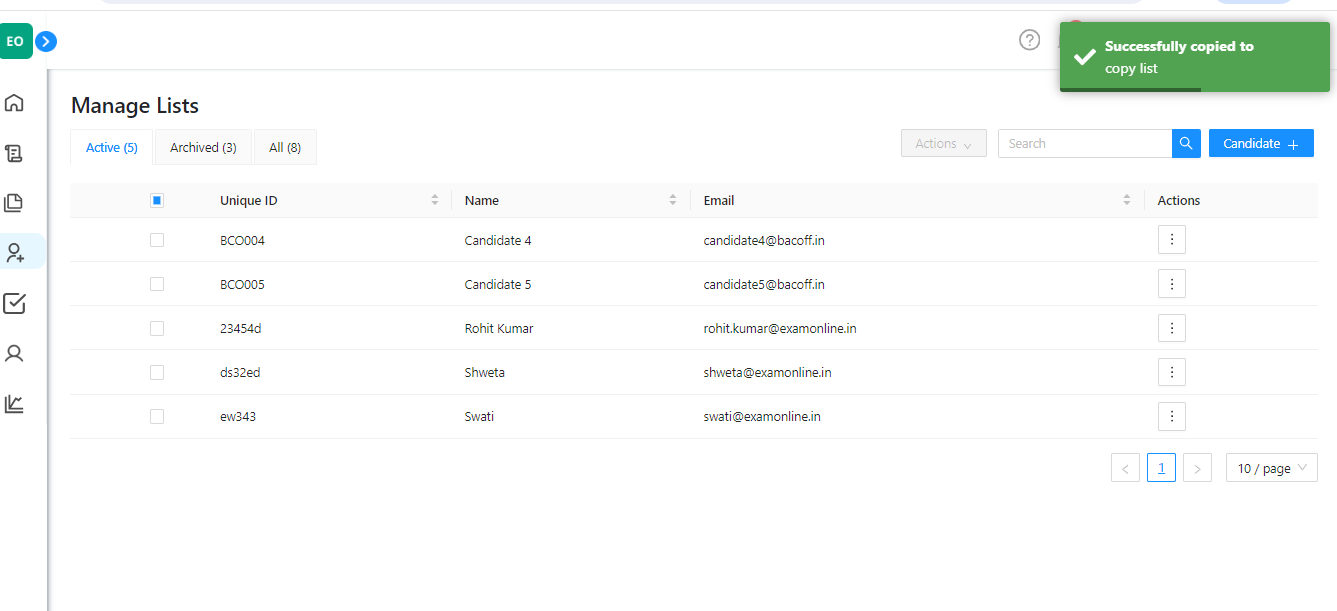Check the box for BCO005 row
1337x611 pixels.
pos(157,284)
